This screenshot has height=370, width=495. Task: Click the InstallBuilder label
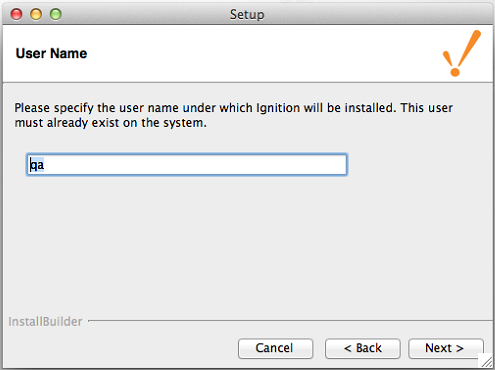[x=45, y=322]
